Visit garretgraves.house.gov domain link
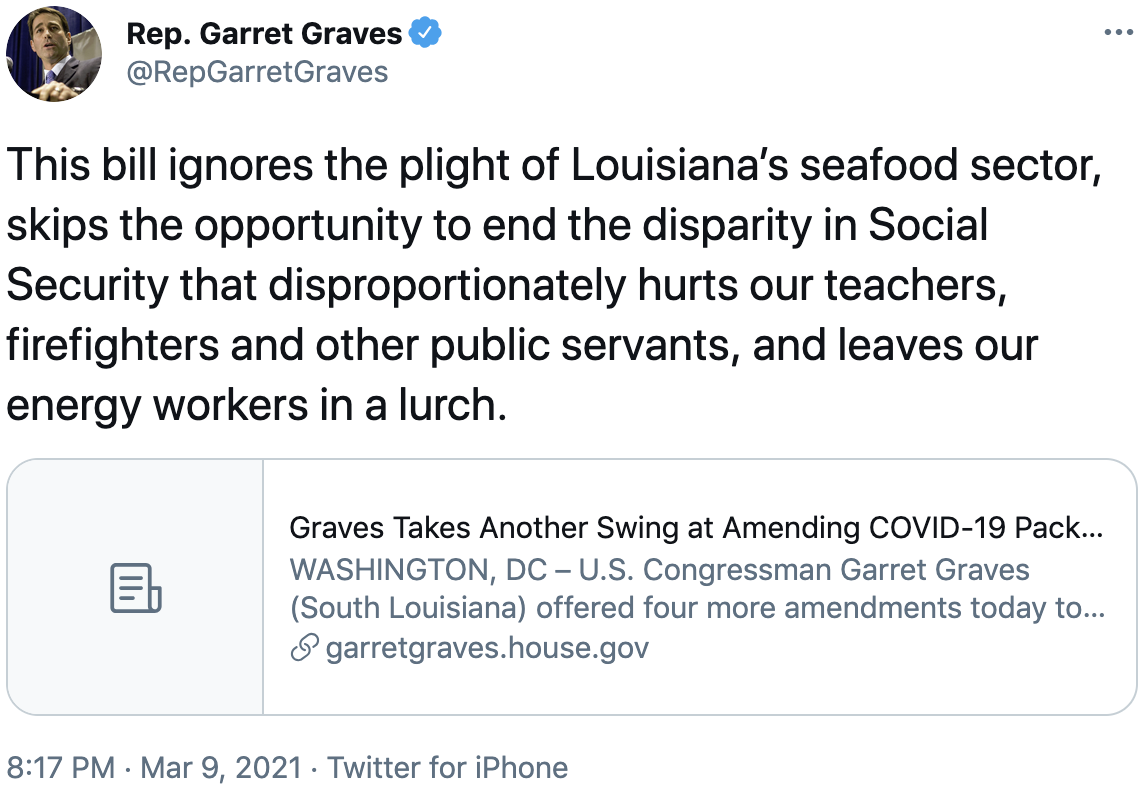Image resolution: width=1146 pixels, height=796 pixels. coord(487,648)
